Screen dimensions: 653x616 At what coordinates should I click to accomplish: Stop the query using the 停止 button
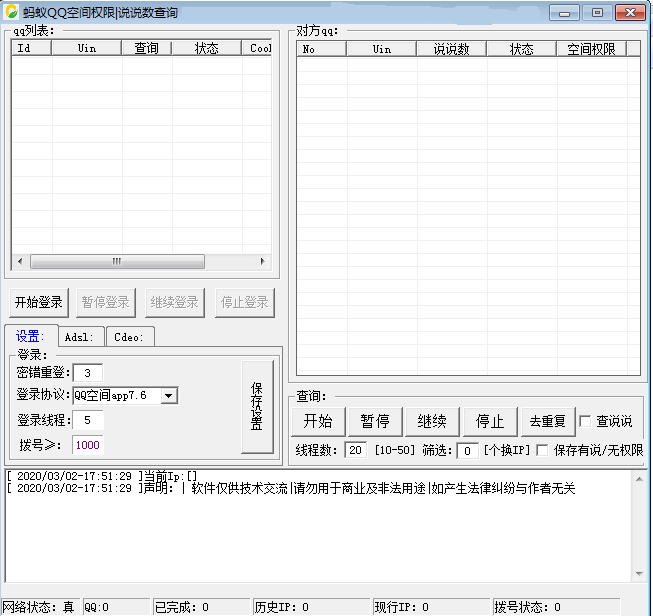point(490,421)
